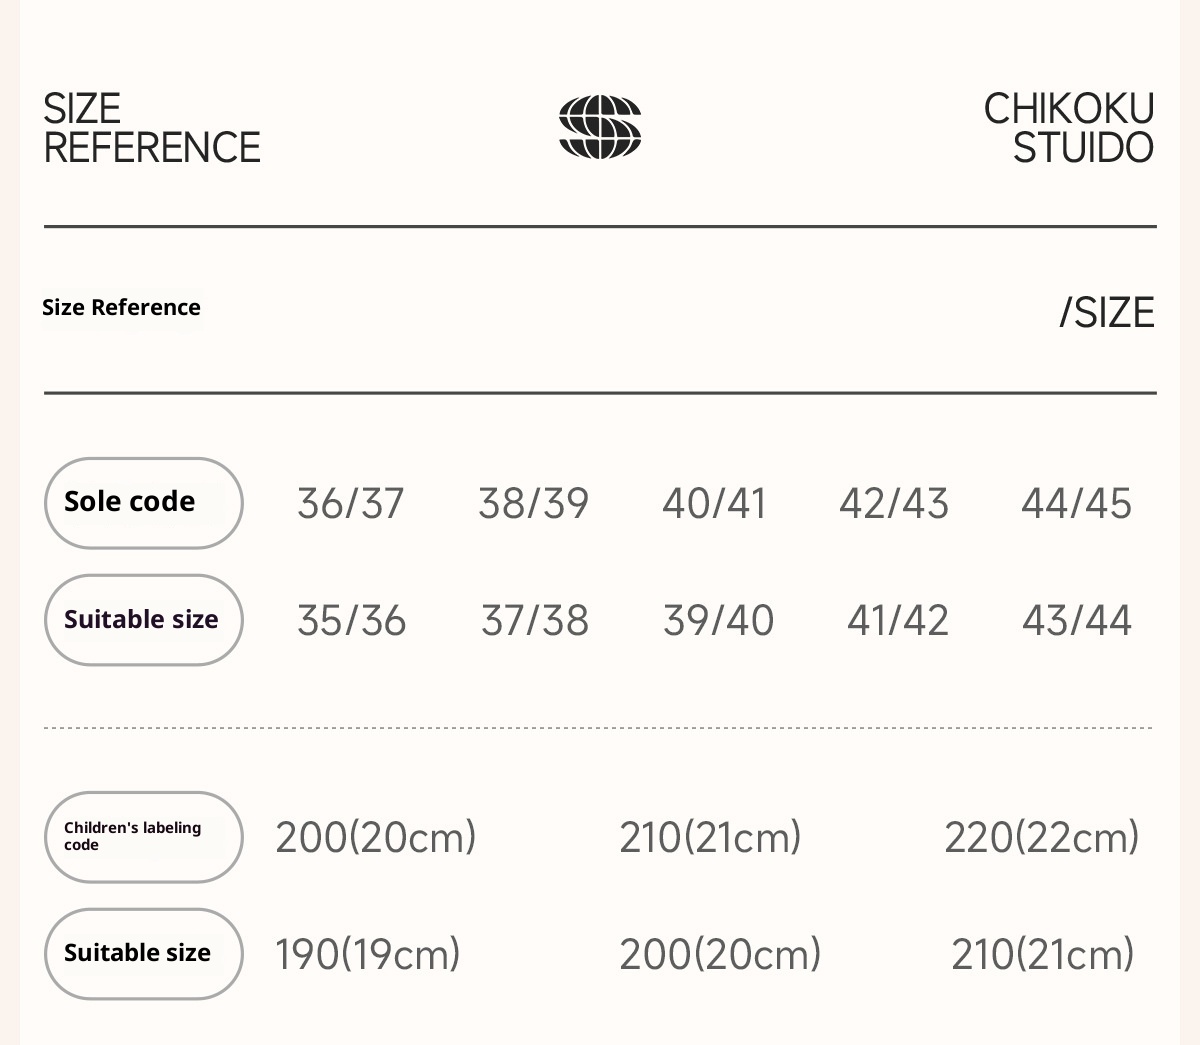1200x1045 pixels.
Task: Click the Children's labeling code pill
Action: (x=143, y=836)
